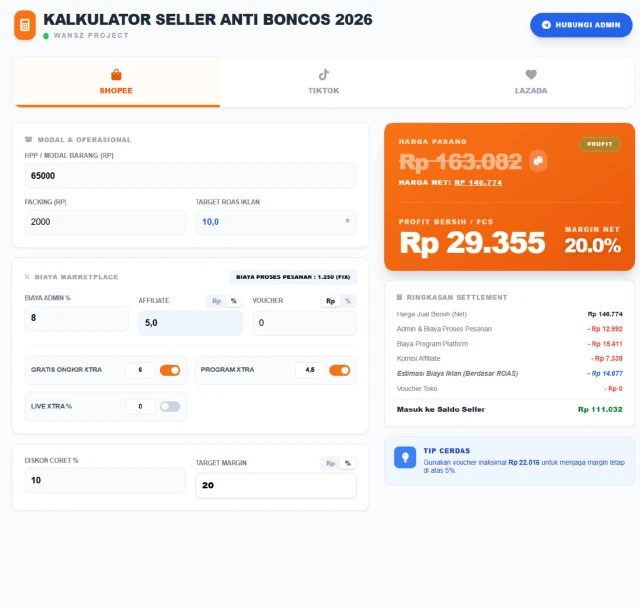The image size is (640, 608).
Task: Click the orange calculator logo icon
Action: [x=25, y=25]
